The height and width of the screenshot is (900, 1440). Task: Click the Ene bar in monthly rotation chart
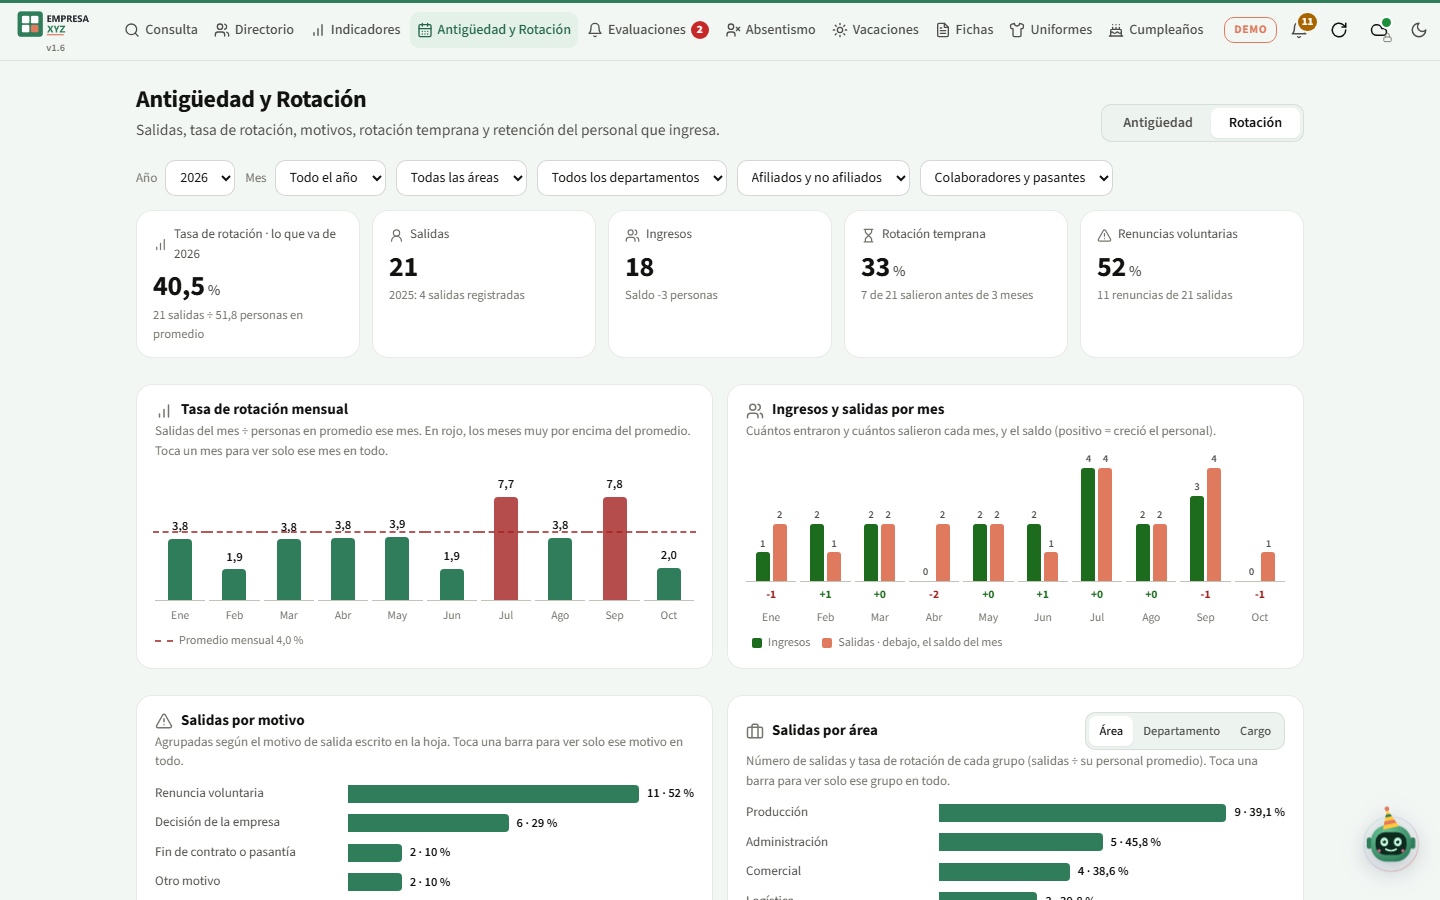[x=180, y=570]
